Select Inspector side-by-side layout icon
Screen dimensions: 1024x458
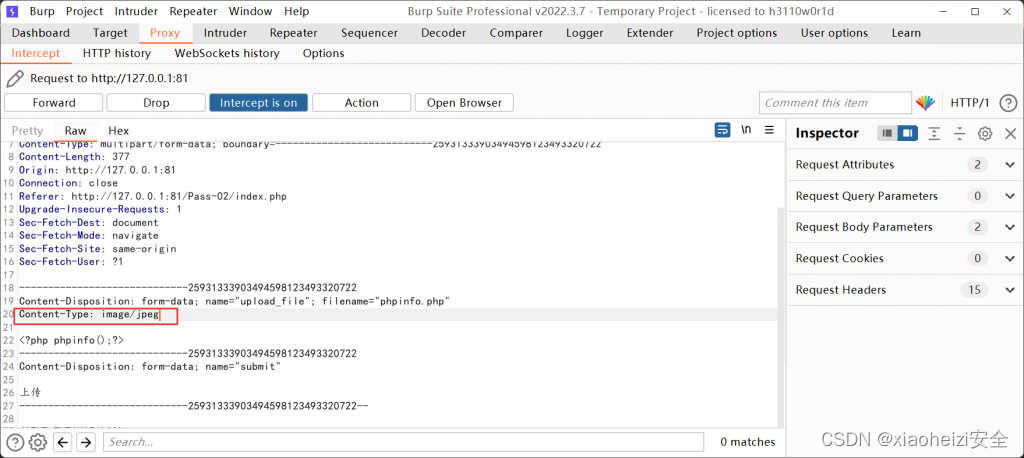tap(908, 133)
